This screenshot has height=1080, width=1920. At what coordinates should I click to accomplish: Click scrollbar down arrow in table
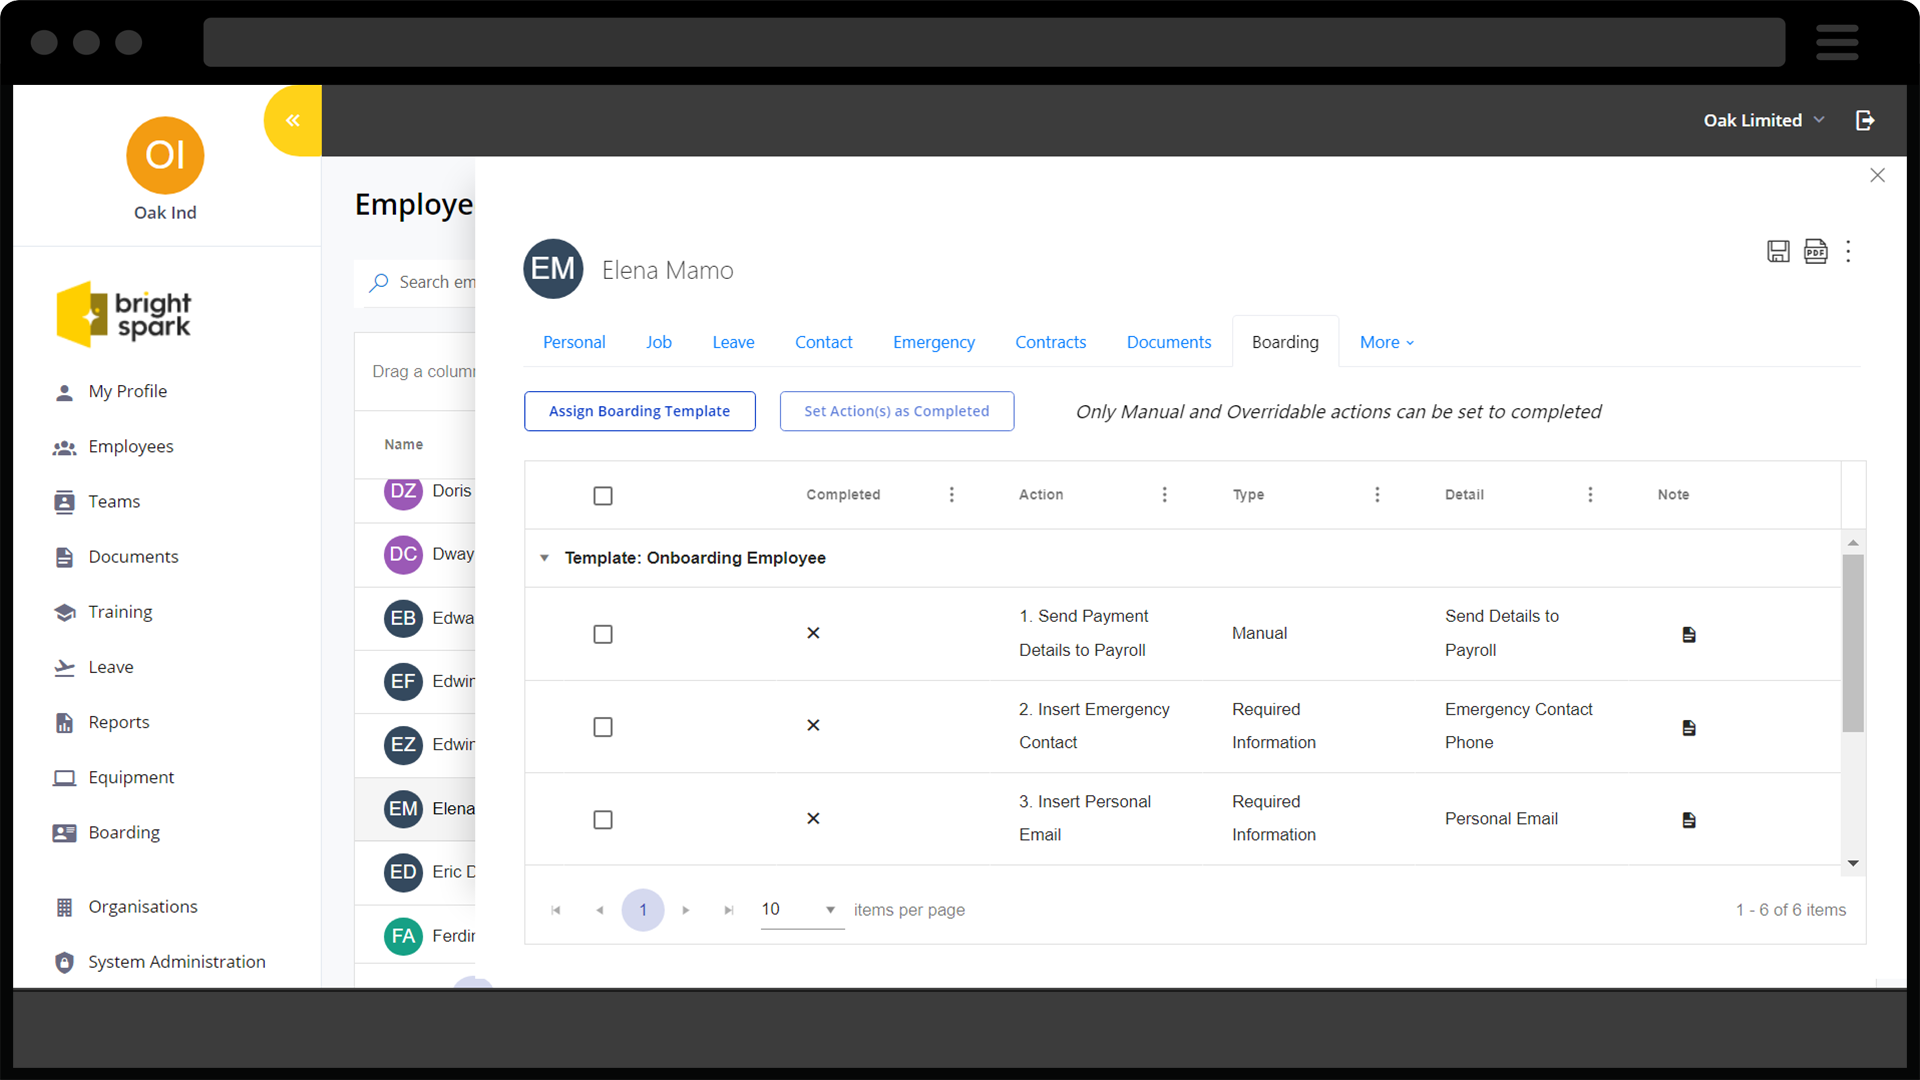tap(1853, 863)
